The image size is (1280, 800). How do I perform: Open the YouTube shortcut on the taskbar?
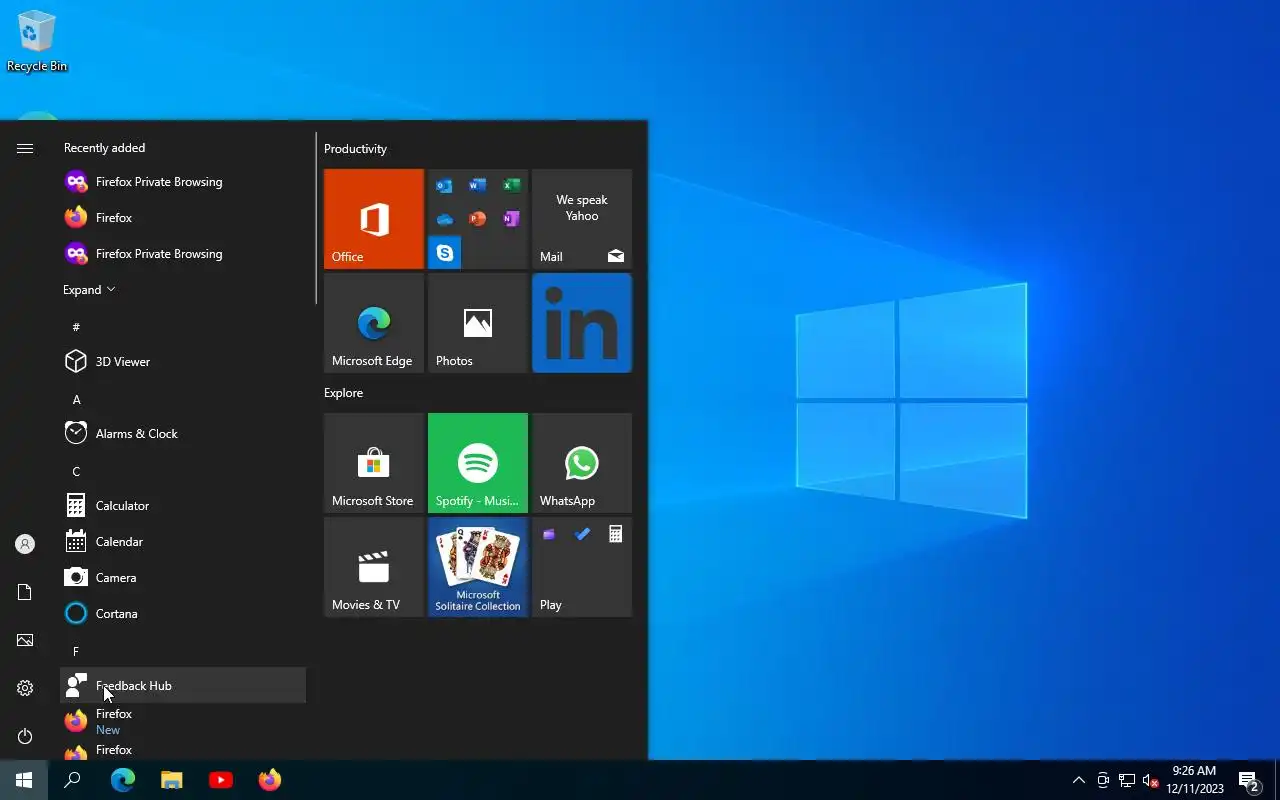[x=221, y=780]
